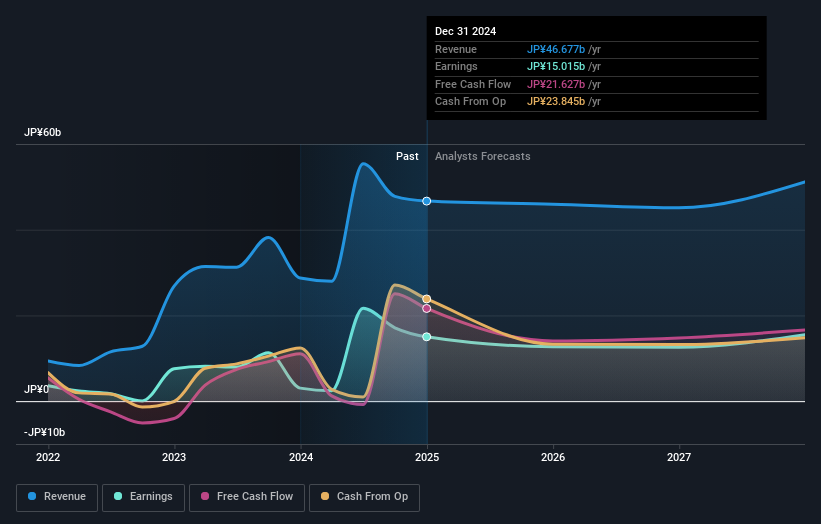
Task: Click the Free Cash Flow label in tooltip
Action: click(x=473, y=84)
